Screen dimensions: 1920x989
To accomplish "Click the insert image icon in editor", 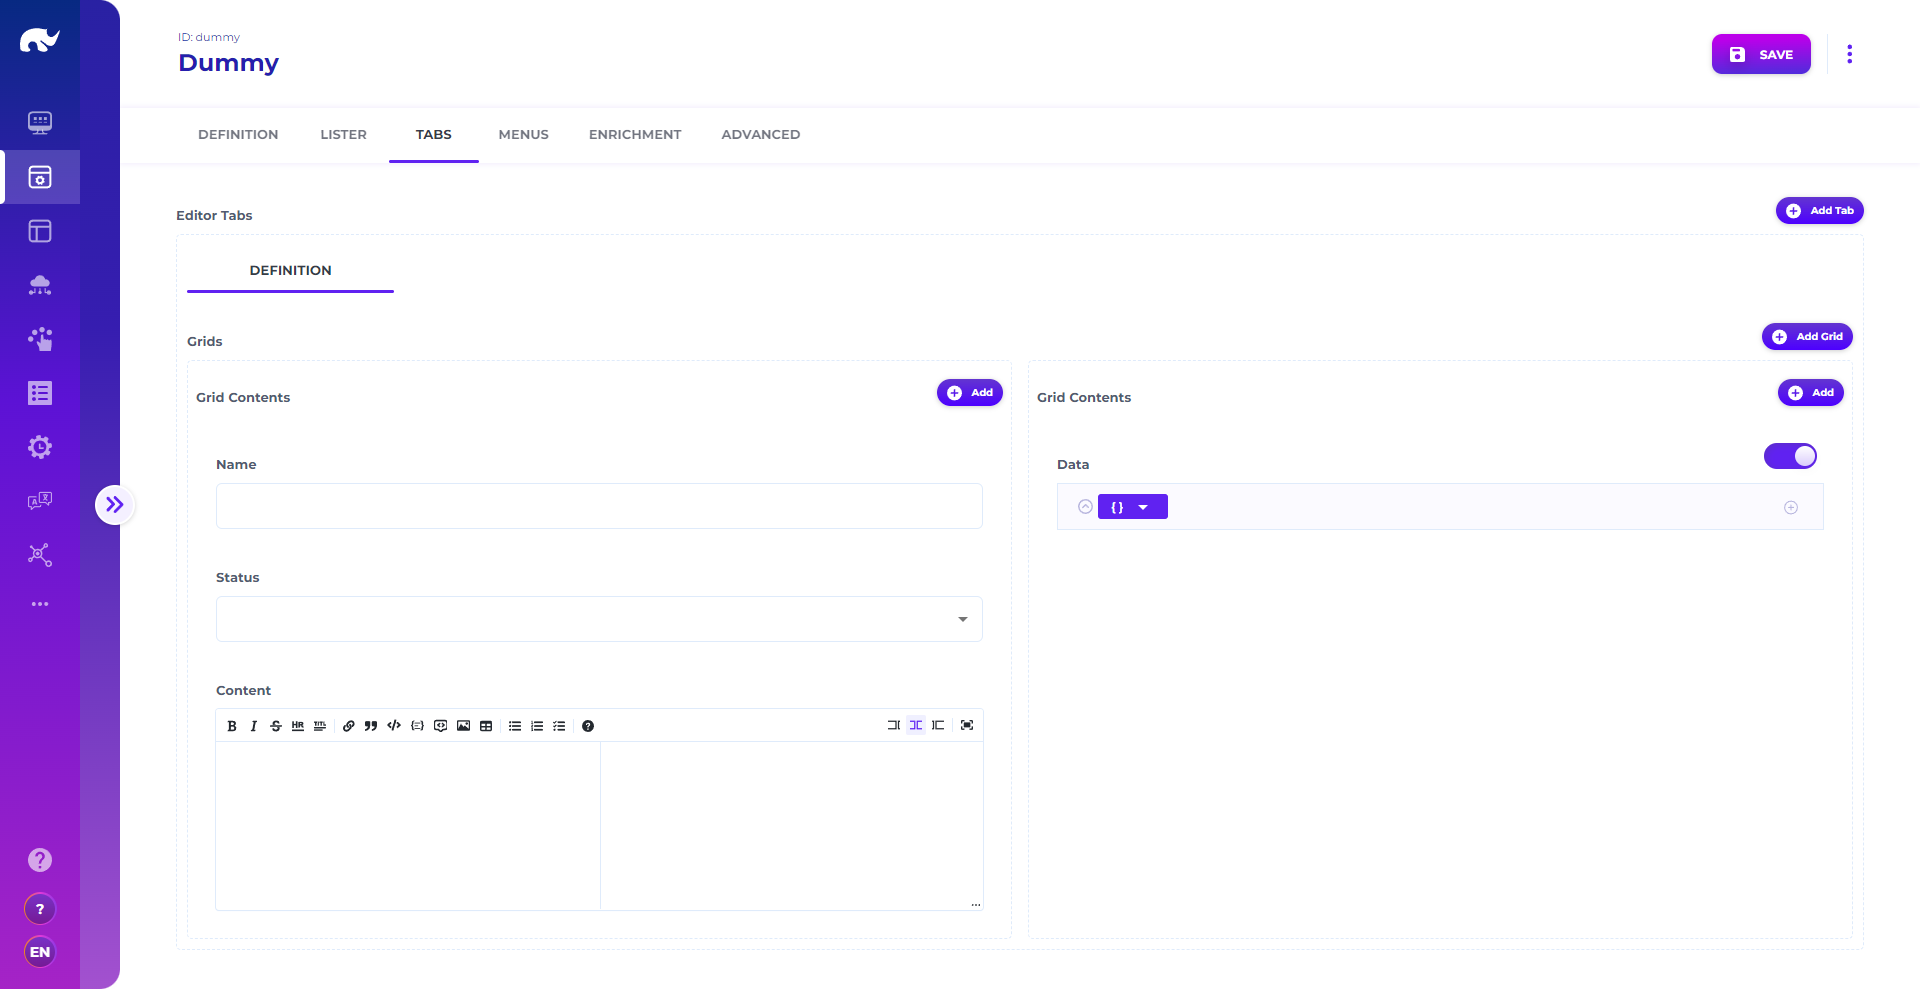I will [463, 726].
